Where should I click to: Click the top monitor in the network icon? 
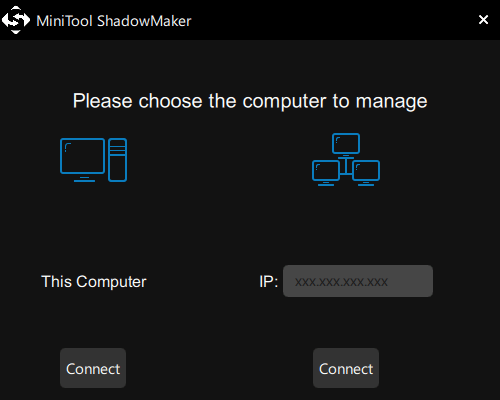coord(346,143)
